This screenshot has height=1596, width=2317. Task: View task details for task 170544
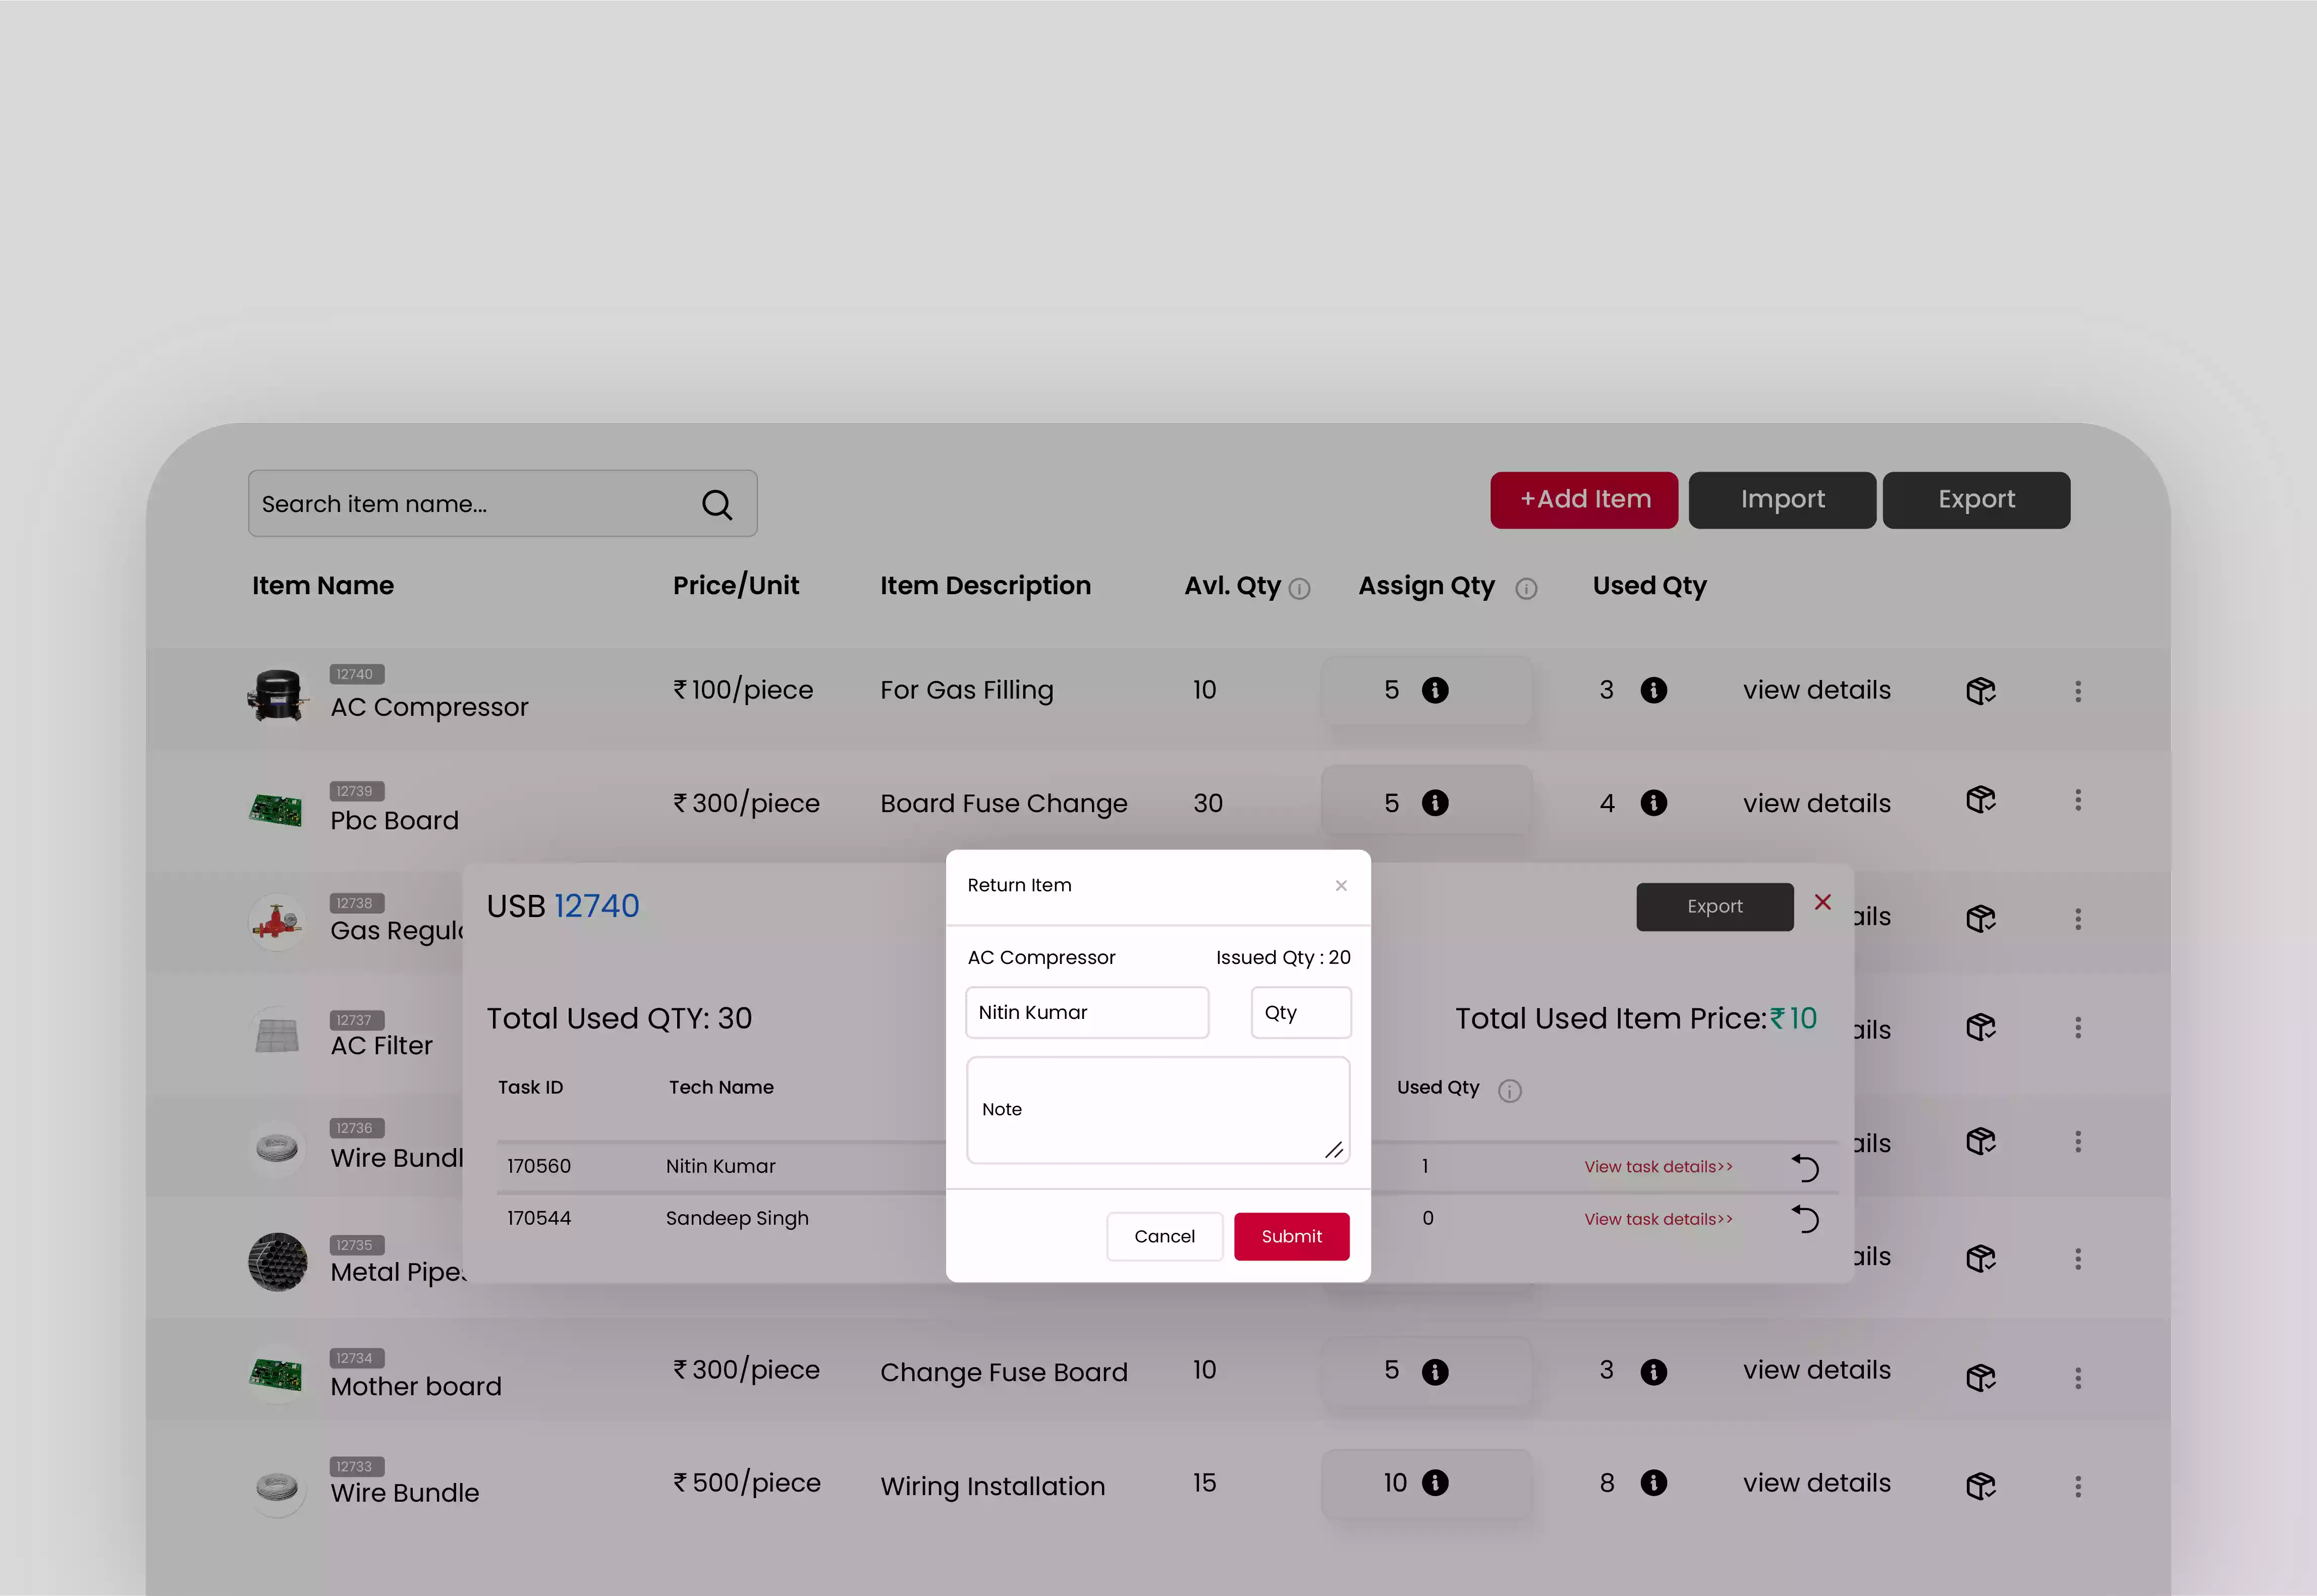click(x=1659, y=1219)
